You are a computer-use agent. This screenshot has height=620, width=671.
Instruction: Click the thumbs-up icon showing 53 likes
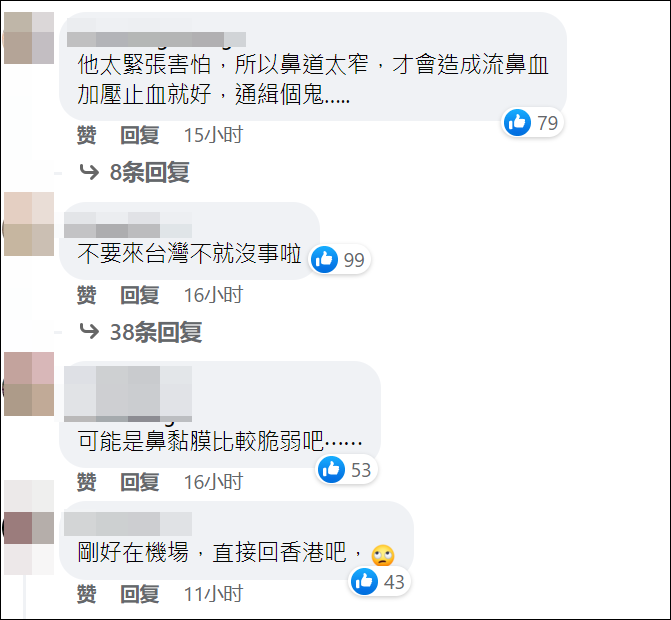pos(331,469)
